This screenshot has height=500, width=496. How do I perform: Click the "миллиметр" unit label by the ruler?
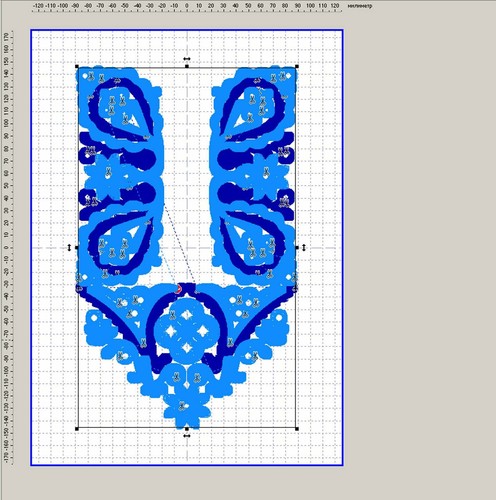[x=360, y=6]
